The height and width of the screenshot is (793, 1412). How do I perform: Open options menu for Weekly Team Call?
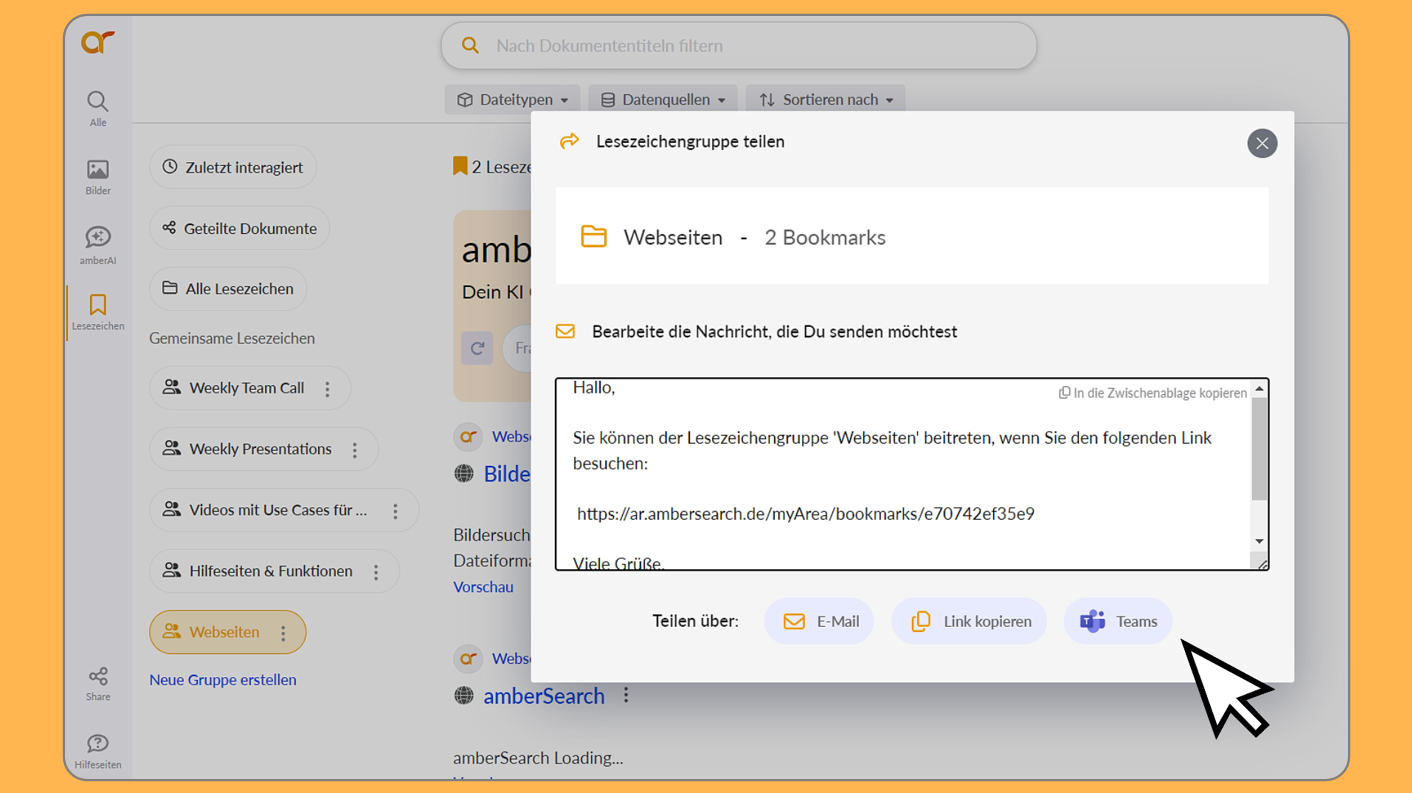[327, 389]
